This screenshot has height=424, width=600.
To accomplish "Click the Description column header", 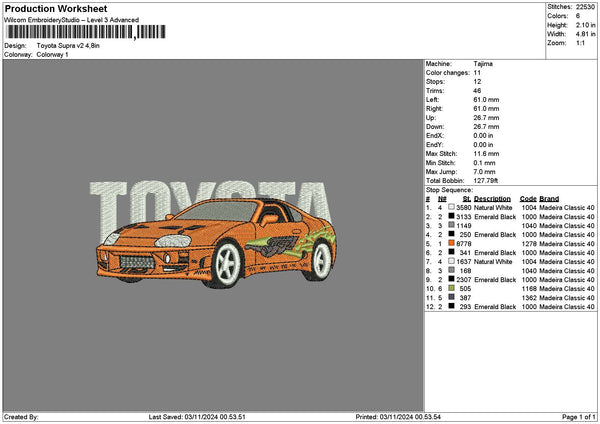I will pos(492,199).
